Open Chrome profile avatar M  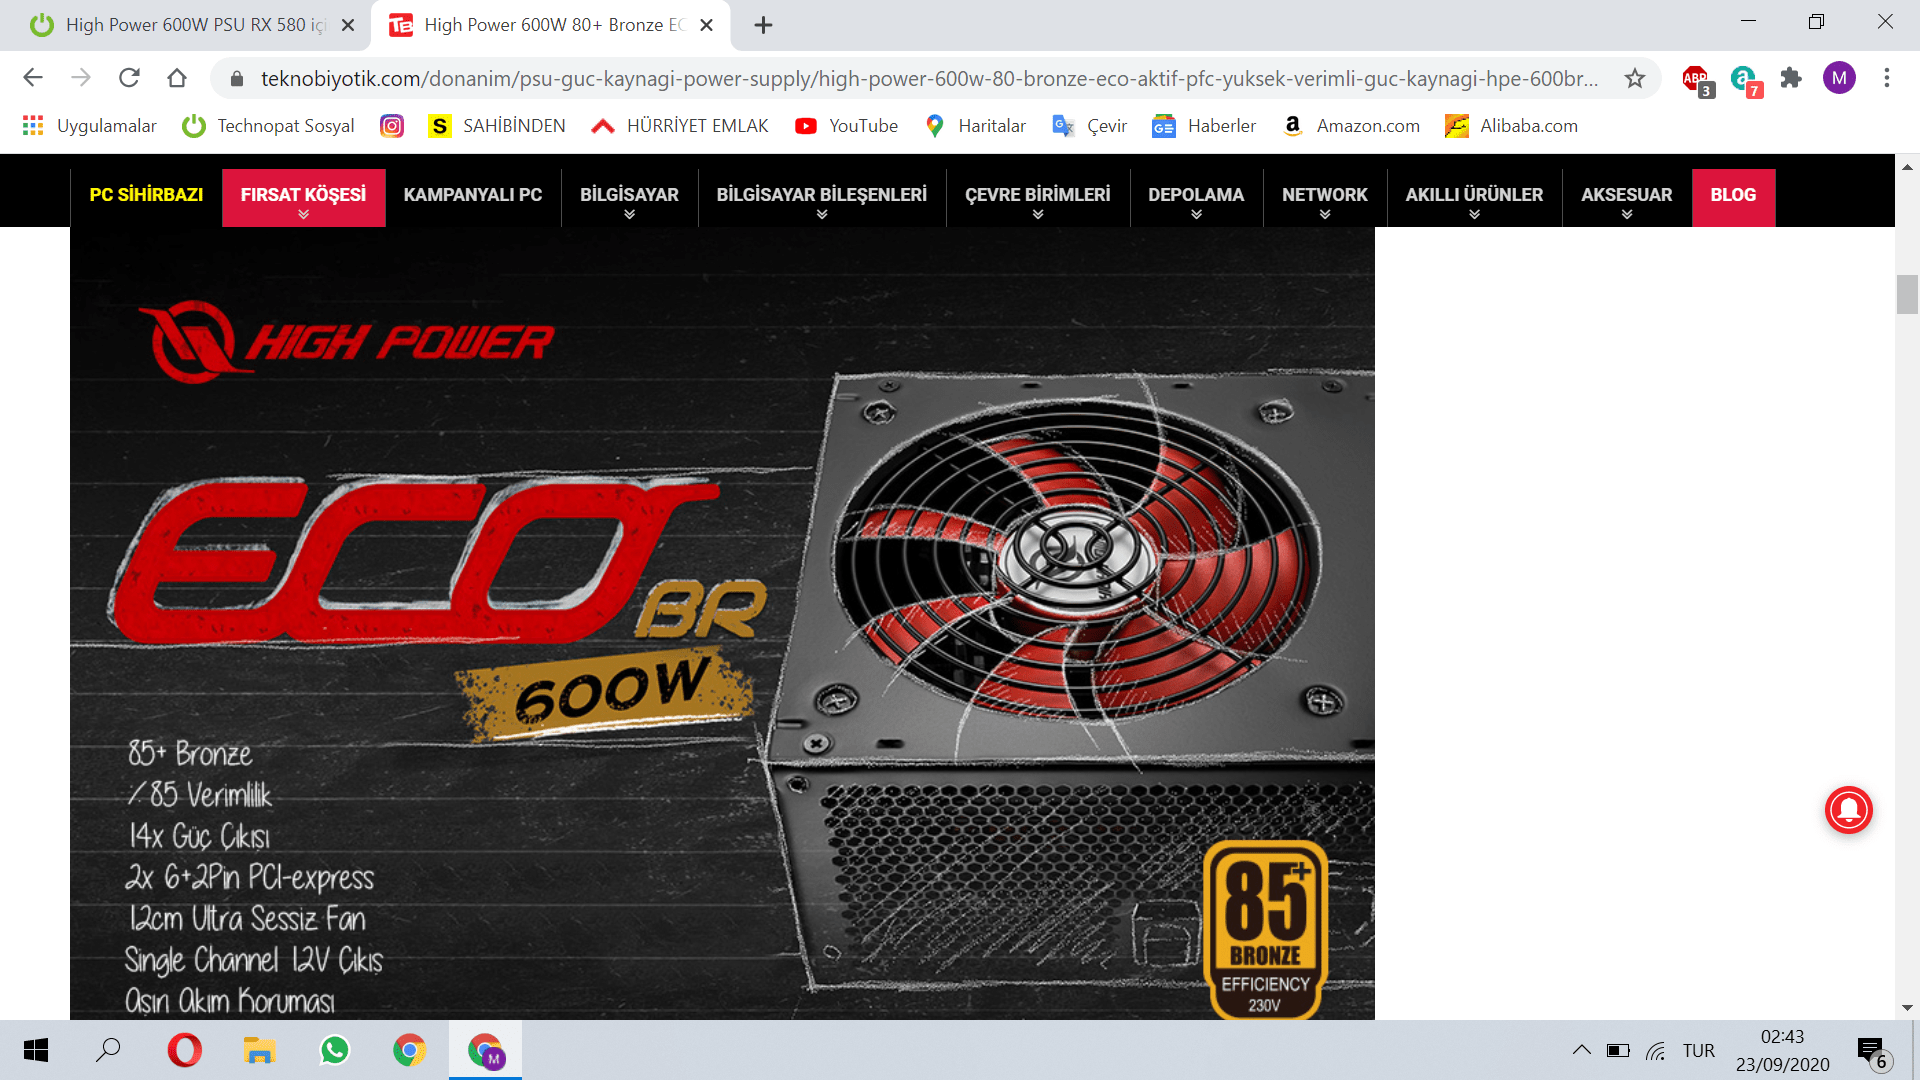[x=1839, y=78]
